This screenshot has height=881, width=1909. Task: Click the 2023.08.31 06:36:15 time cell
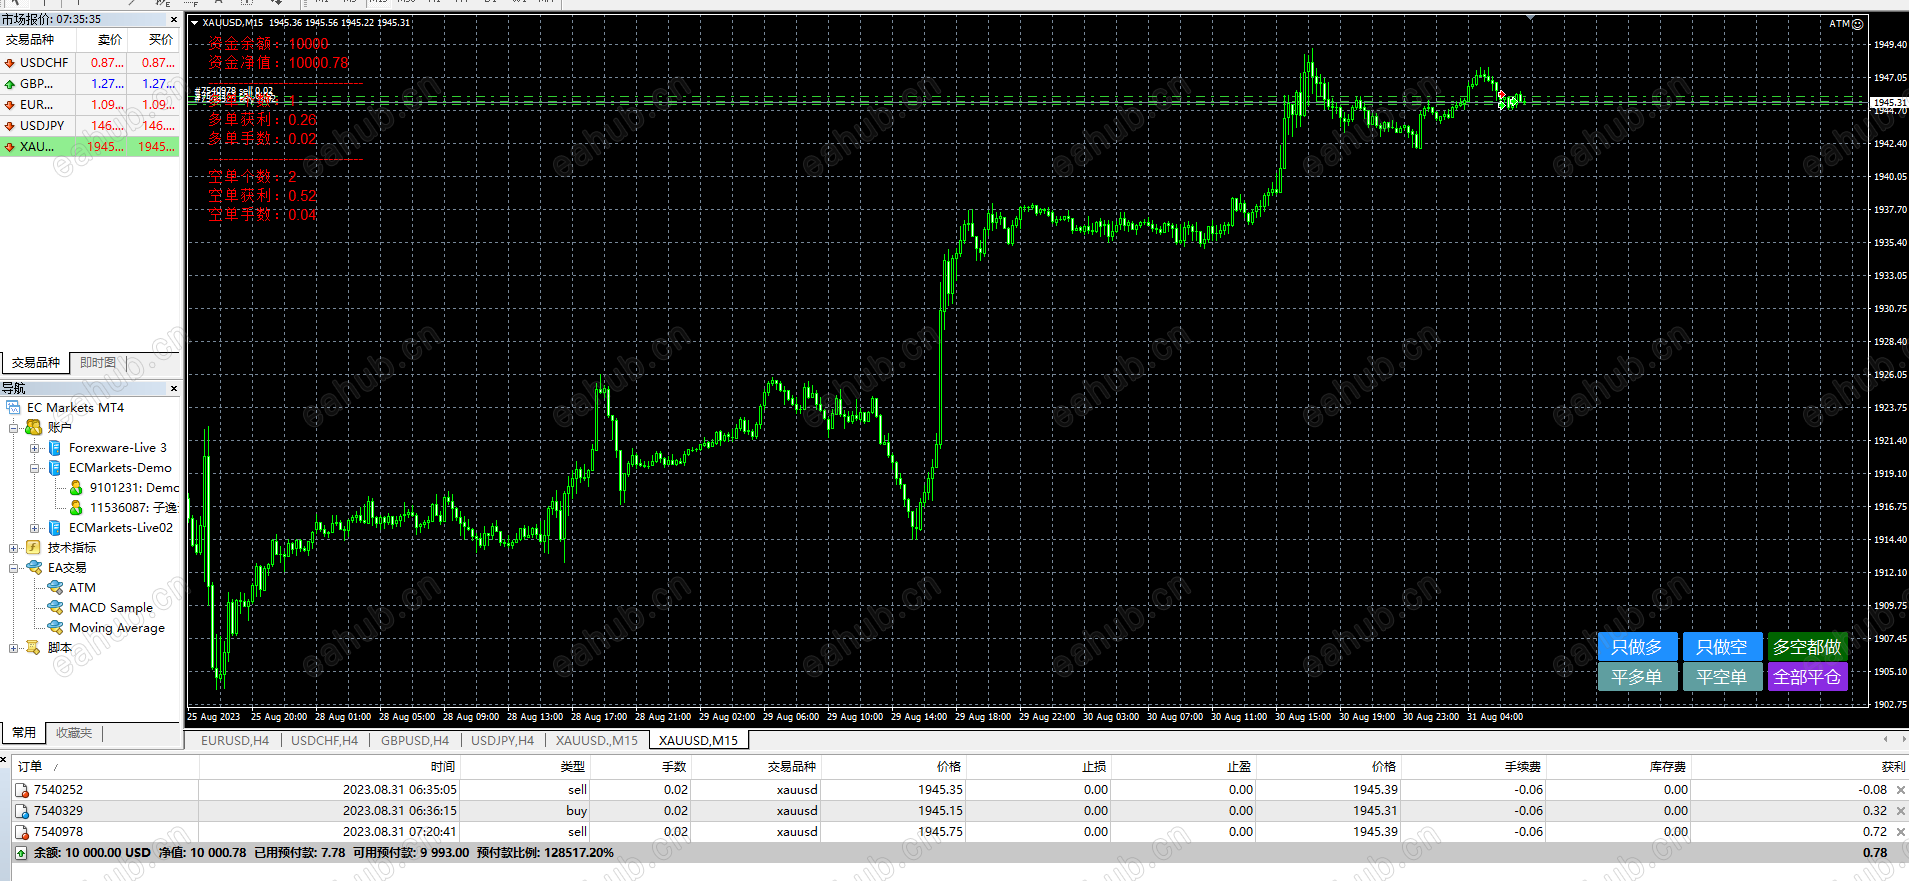point(400,811)
